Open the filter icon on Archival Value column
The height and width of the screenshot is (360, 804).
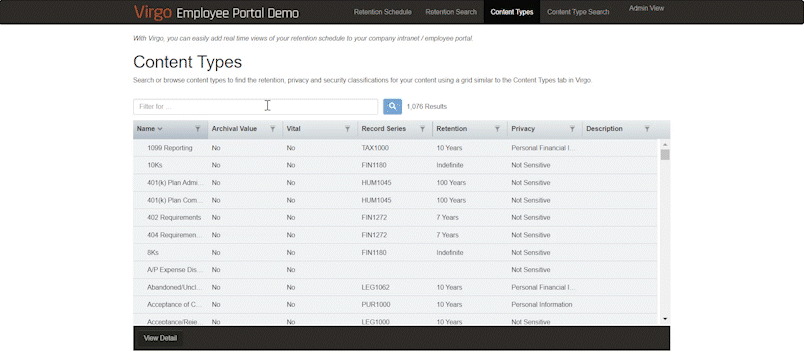click(272, 129)
